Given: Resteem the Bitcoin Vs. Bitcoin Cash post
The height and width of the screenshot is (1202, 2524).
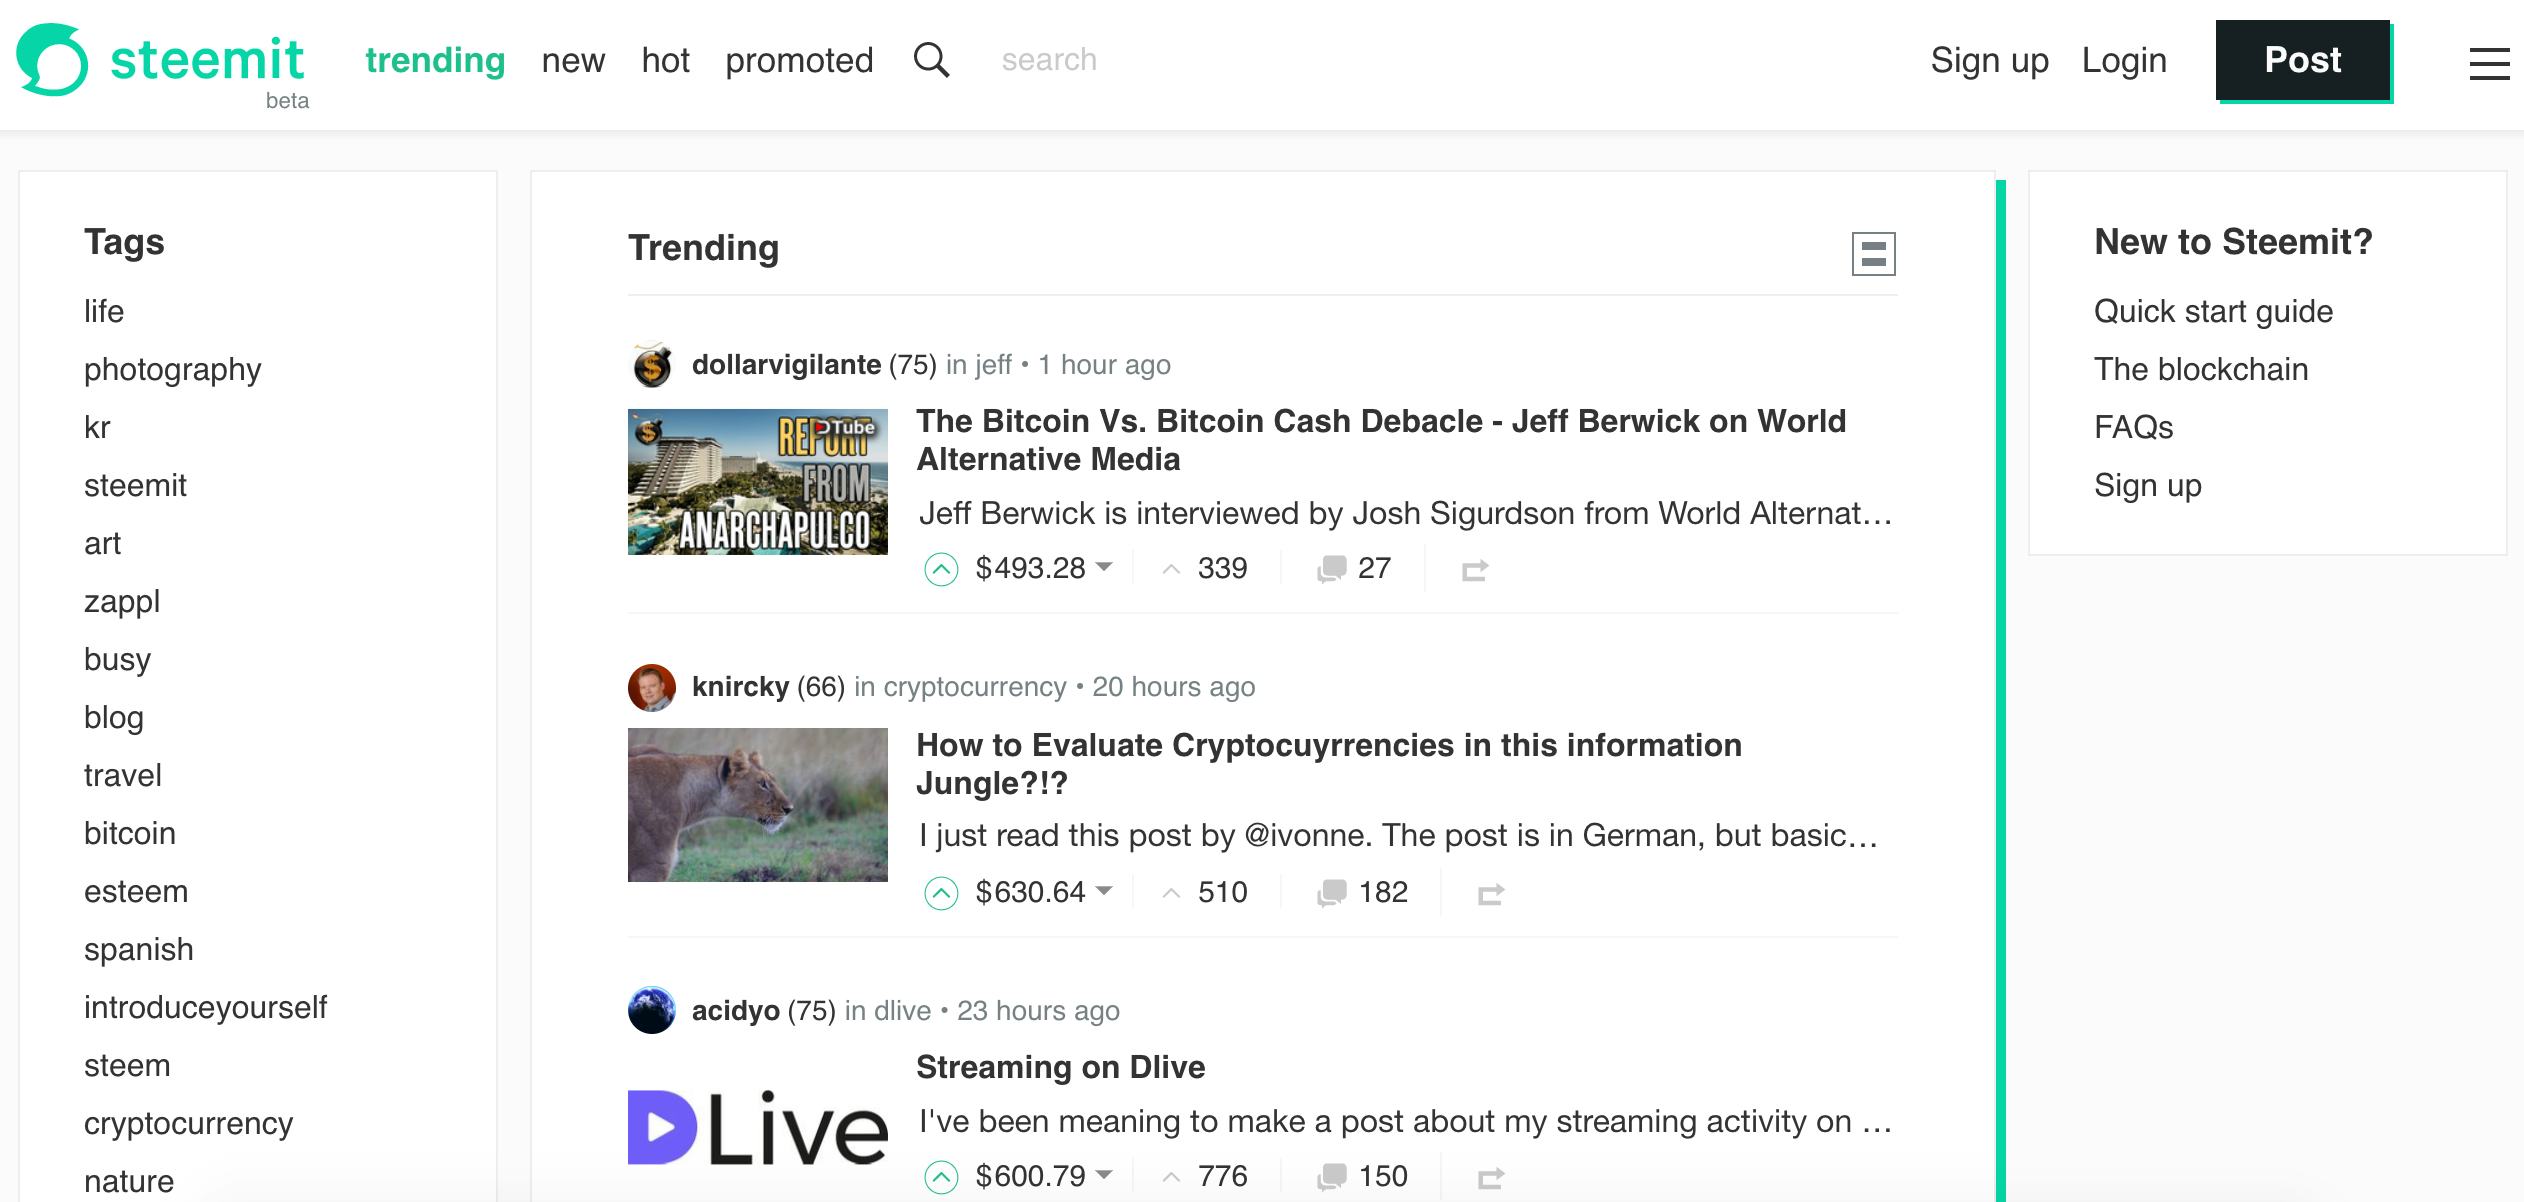Looking at the screenshot, I should click(x=1476, y=568).
